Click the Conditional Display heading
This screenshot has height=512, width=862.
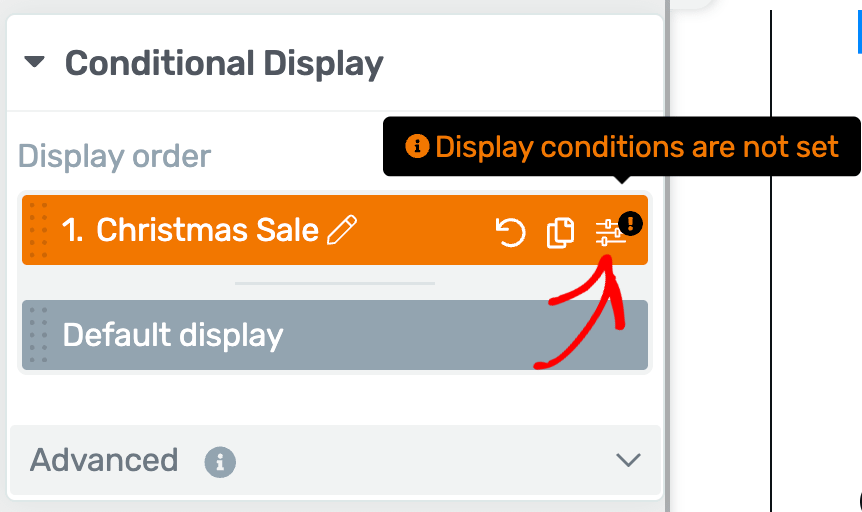[x=224, y=64]
